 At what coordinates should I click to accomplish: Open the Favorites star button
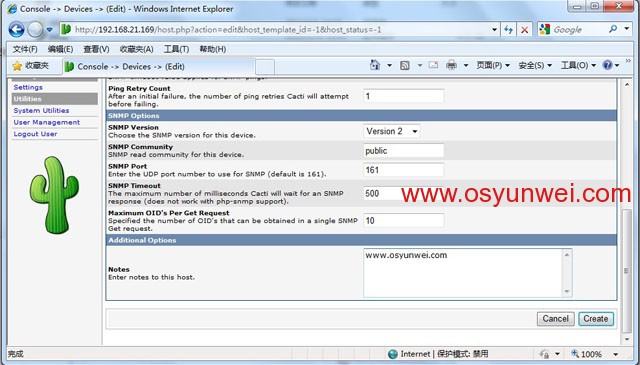click(31, 66)
